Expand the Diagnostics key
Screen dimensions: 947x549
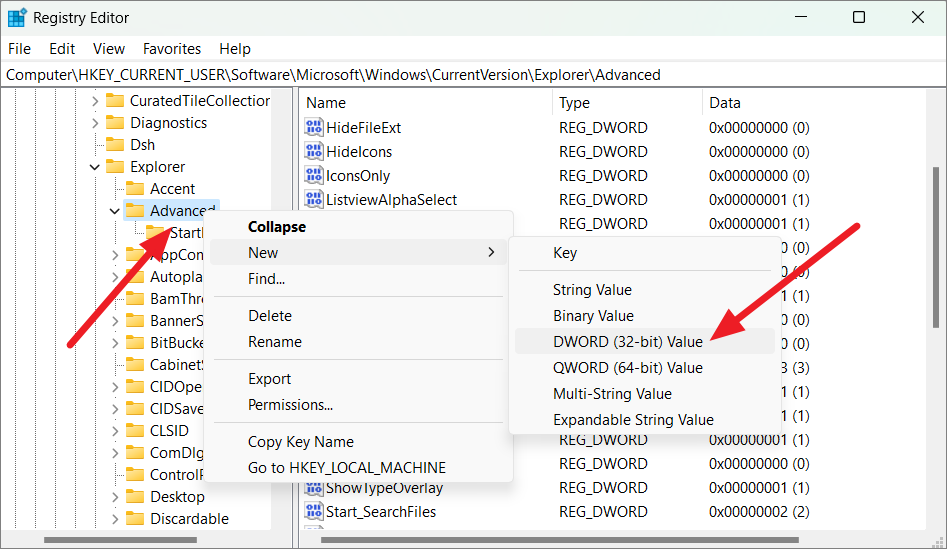[x=95, y=123]
